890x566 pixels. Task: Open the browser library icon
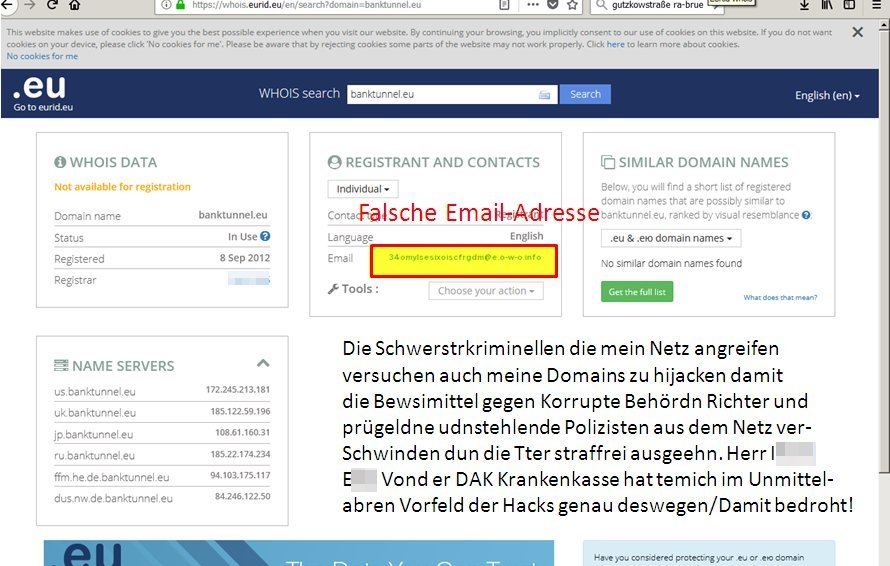coord(828,6)
